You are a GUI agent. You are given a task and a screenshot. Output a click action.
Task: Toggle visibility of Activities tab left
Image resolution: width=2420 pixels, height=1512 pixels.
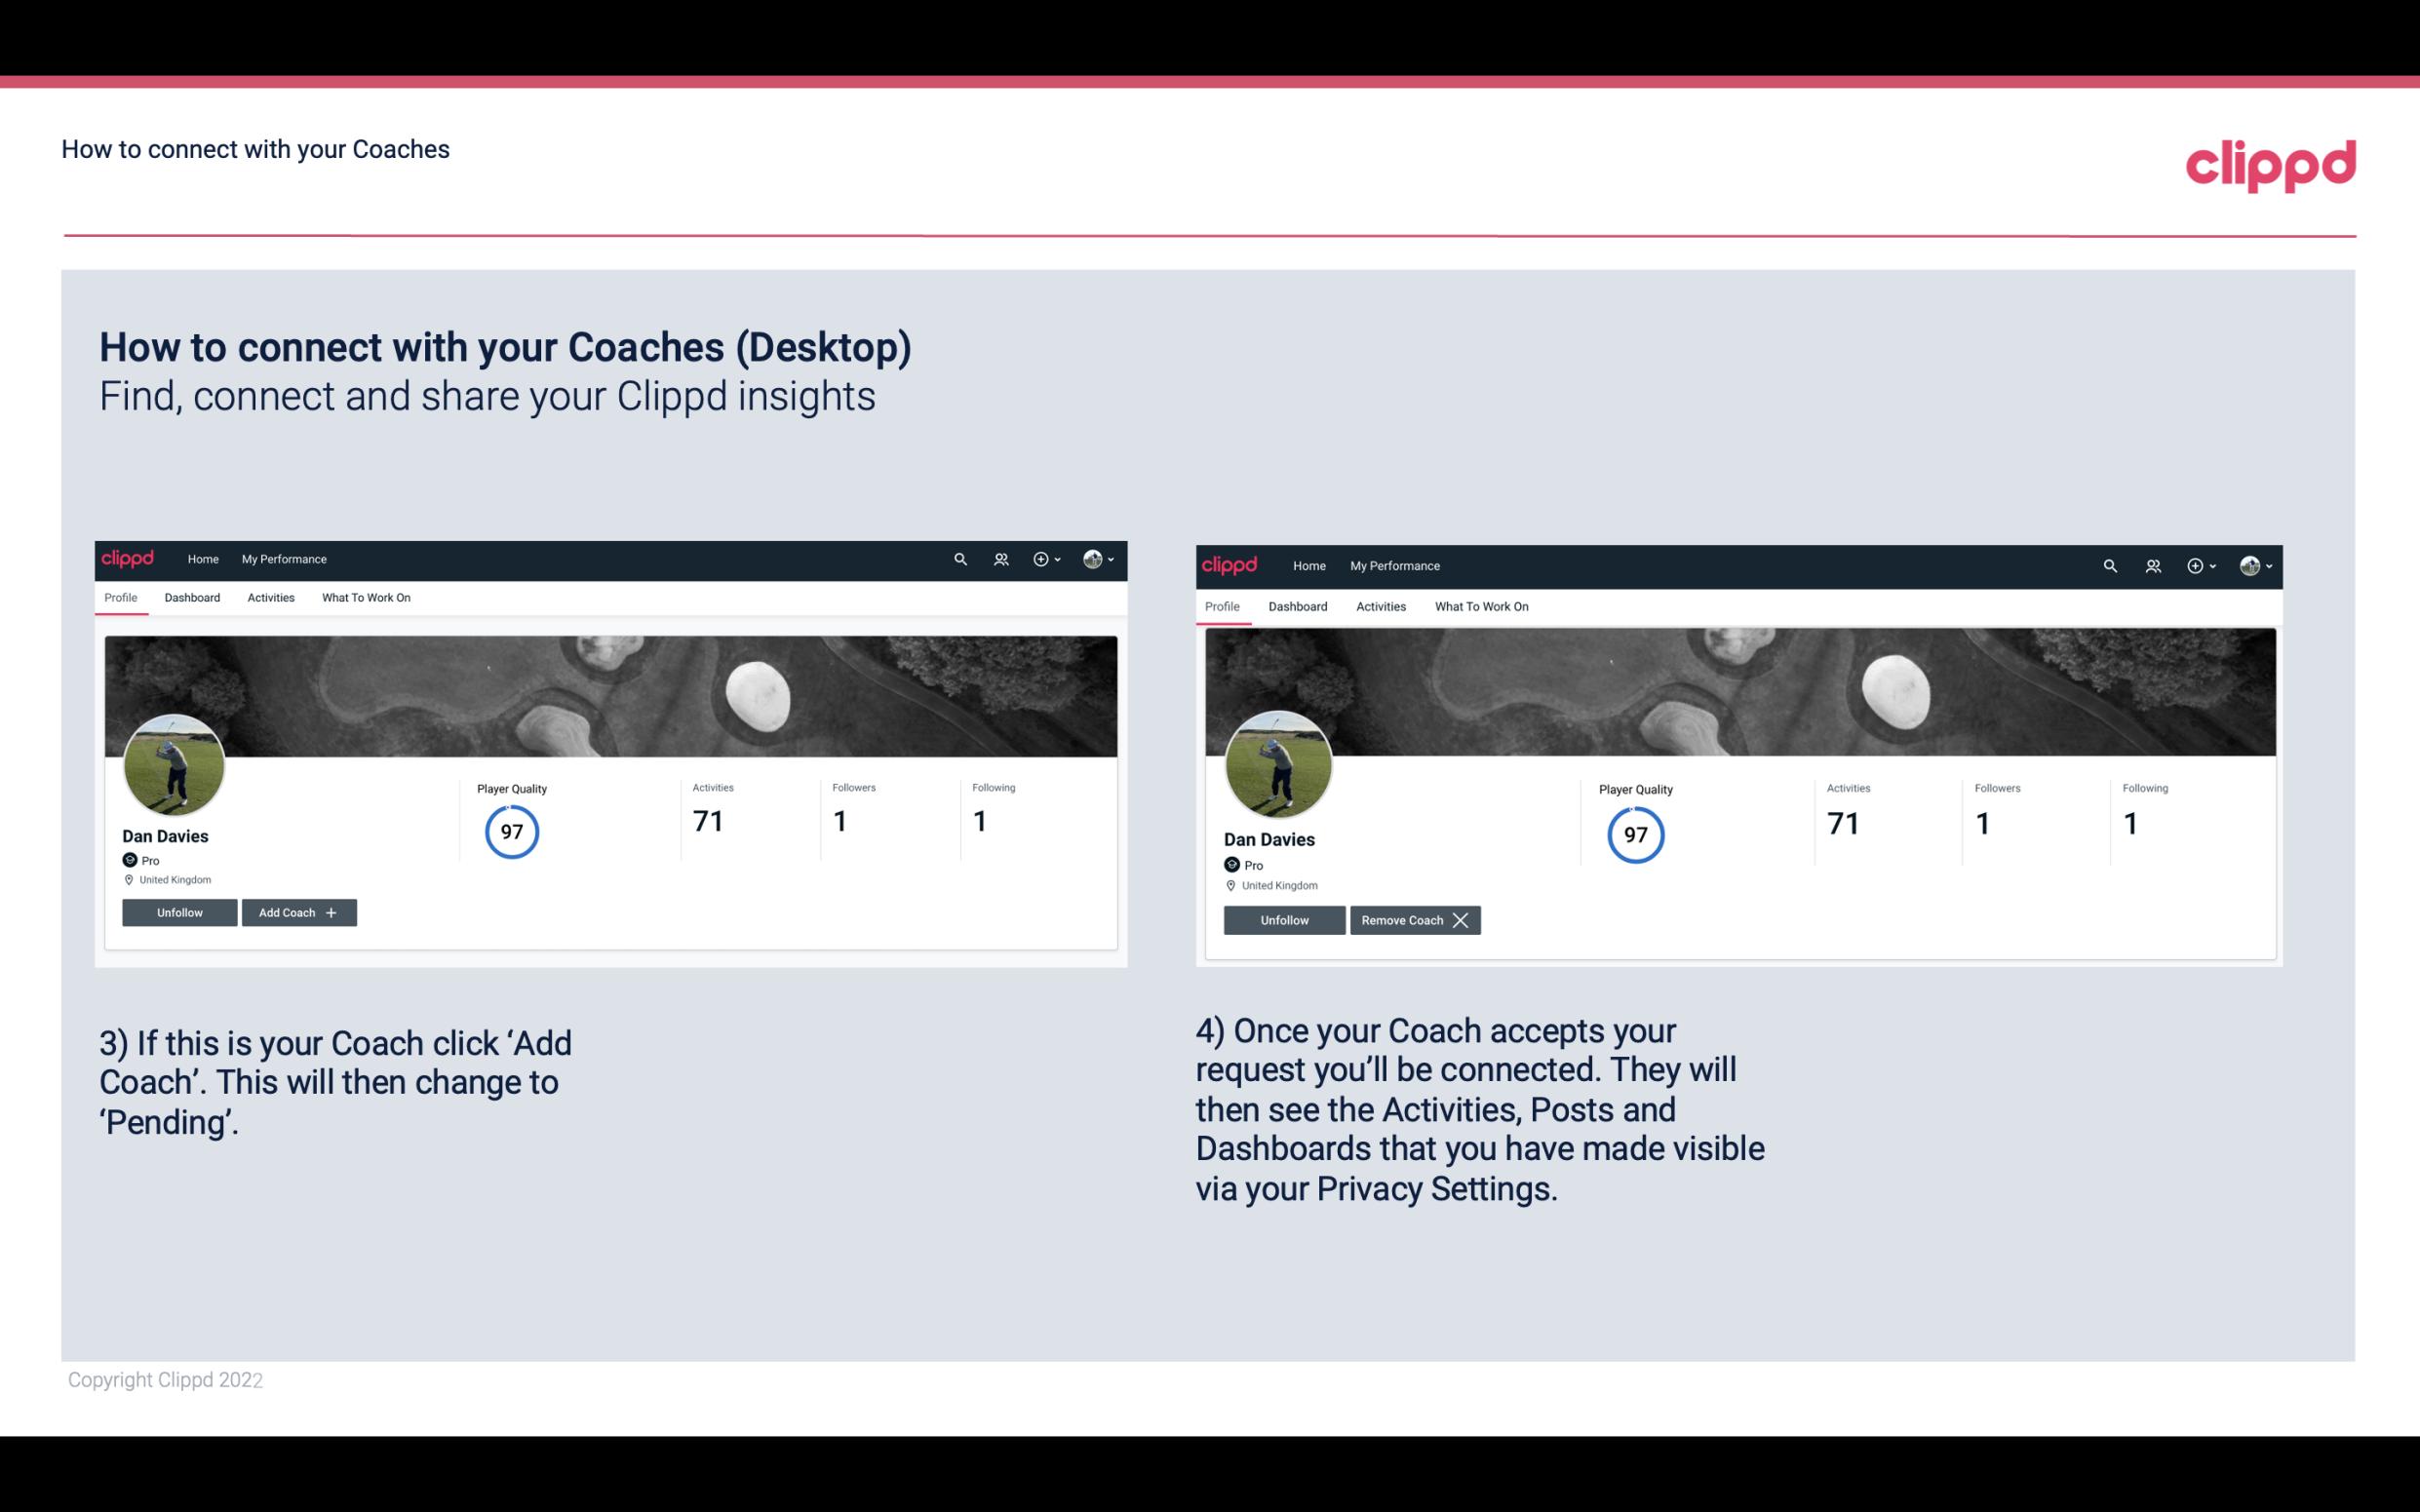pyautogui.click(x=270, y=598)
